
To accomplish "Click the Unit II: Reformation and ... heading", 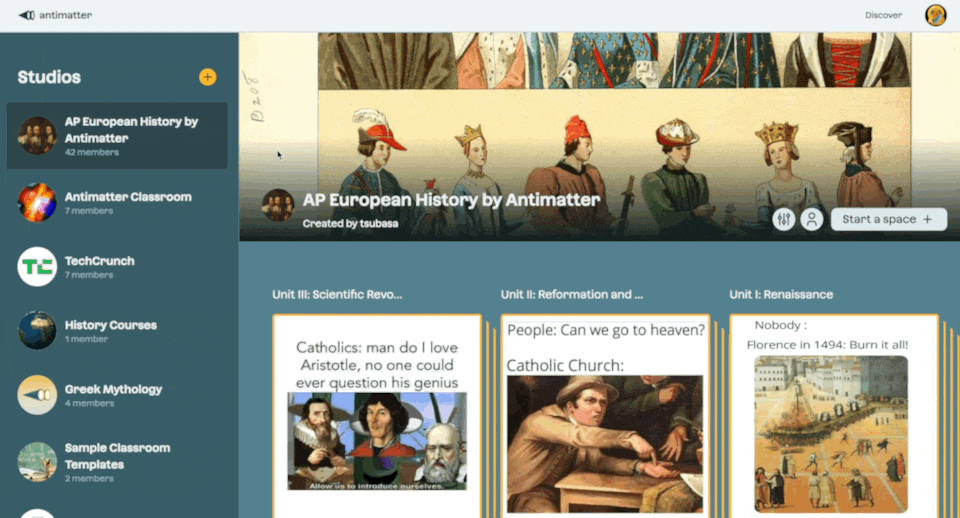I will 572,295.
